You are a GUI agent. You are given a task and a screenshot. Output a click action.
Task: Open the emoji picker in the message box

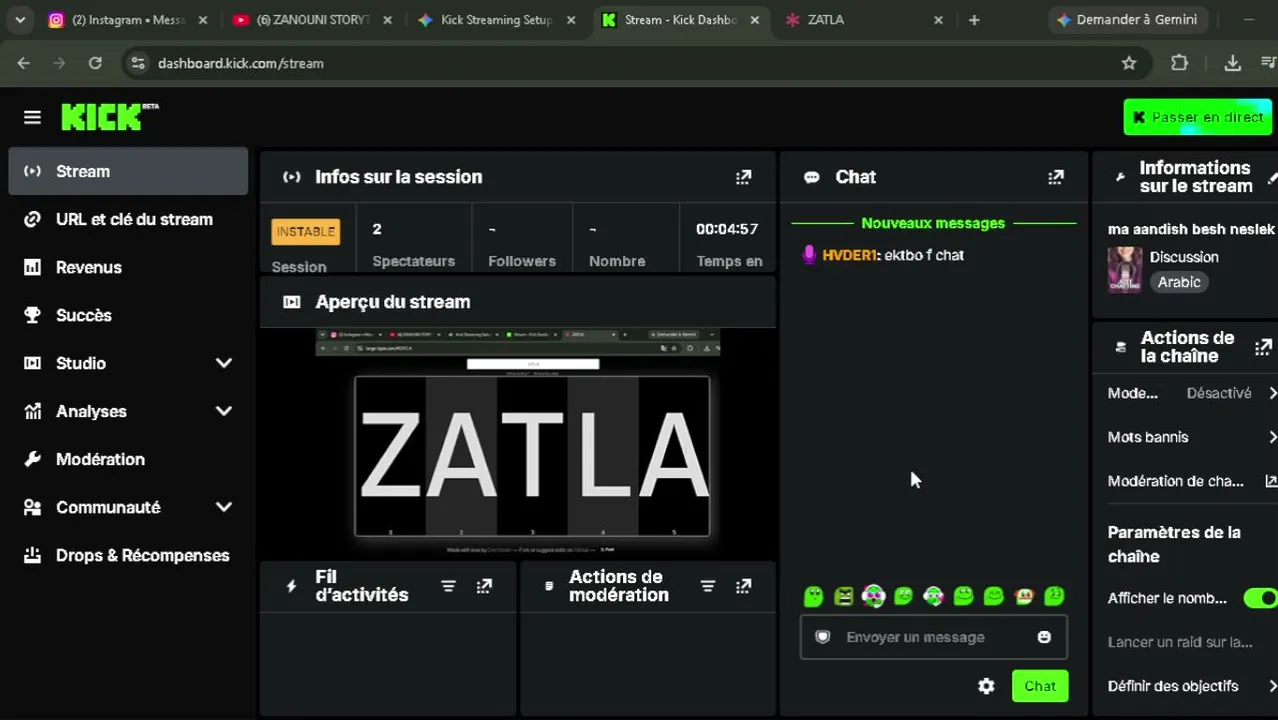(x=1044, y=637)
